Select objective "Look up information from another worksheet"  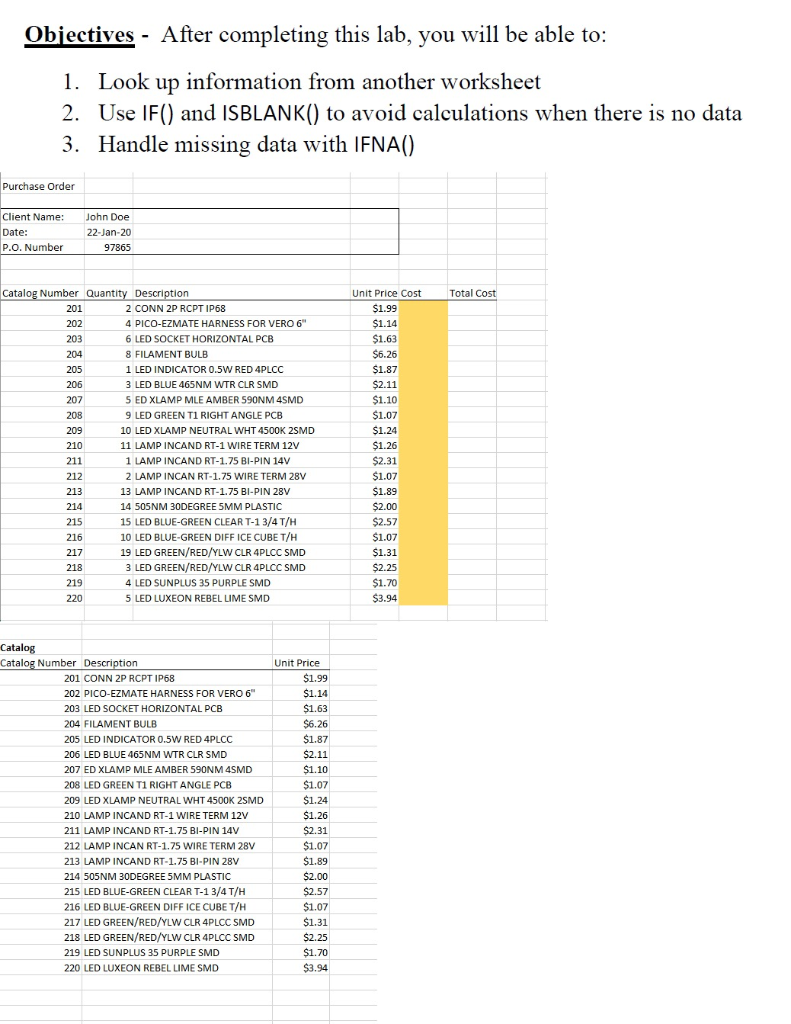pos(319,82)
